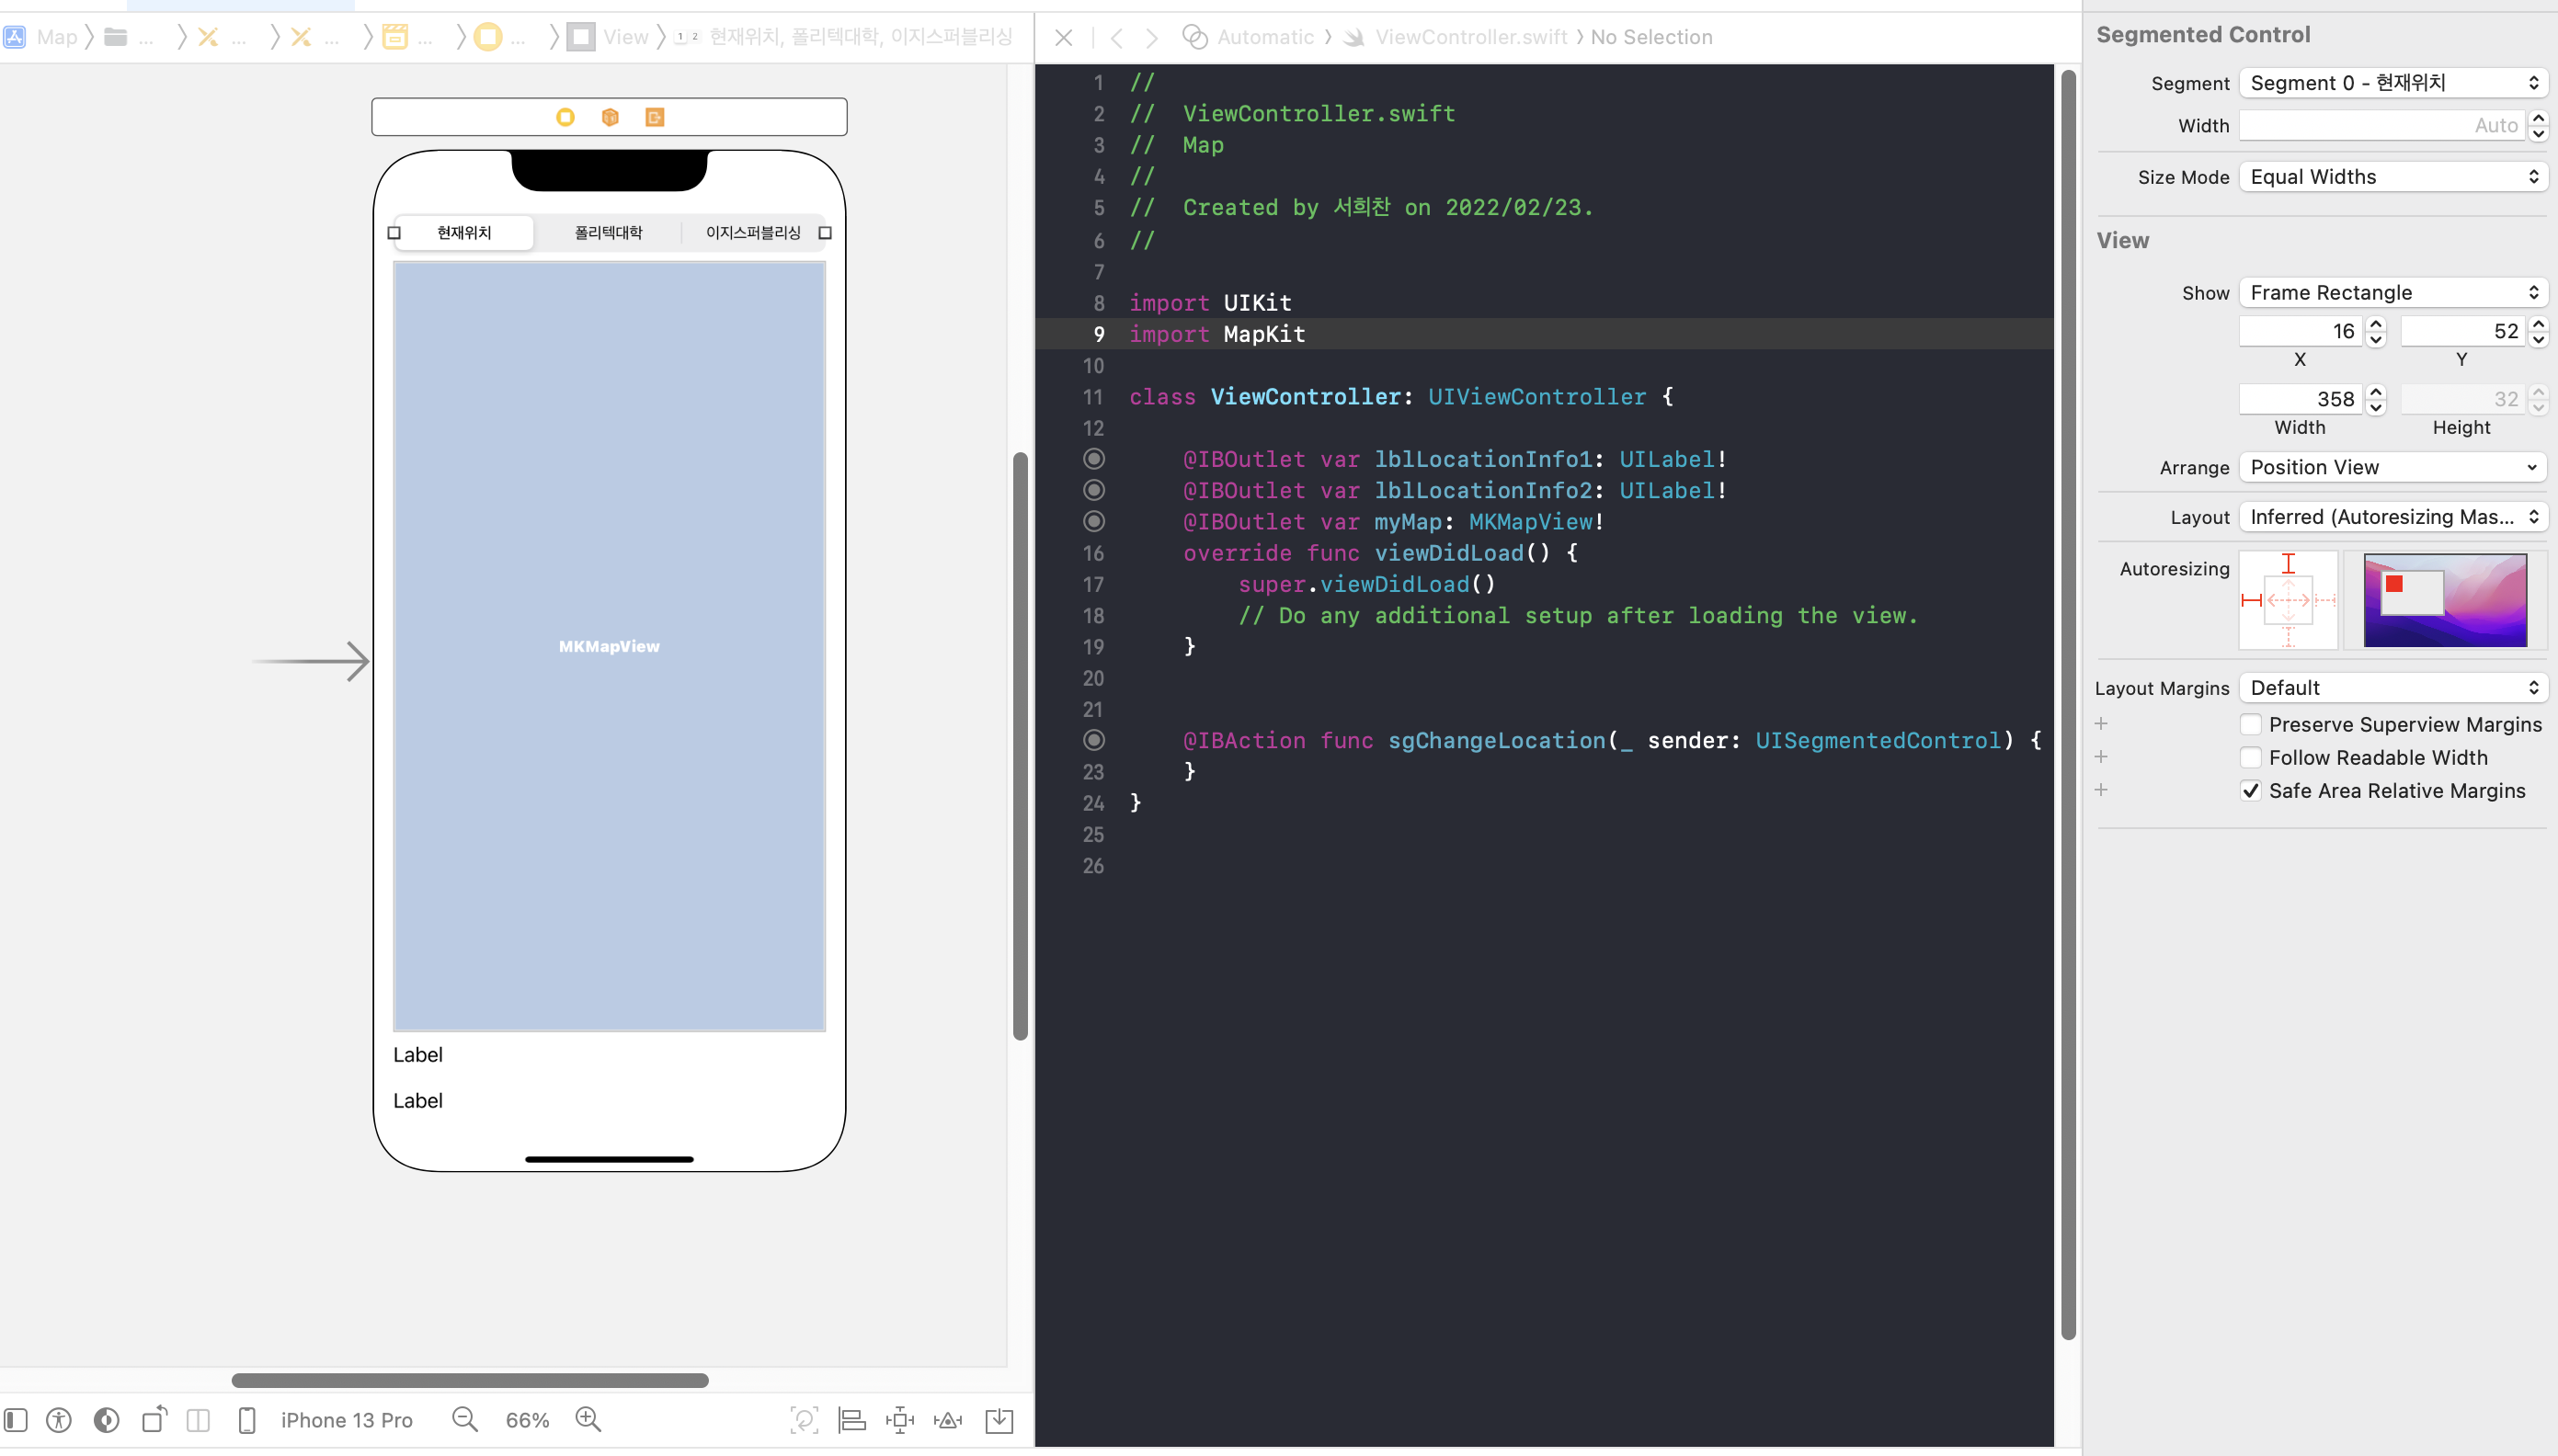Toggle the document outline sidebar icon
The width and height of the screenshot is (2558, 1456).
point(16,1420)
